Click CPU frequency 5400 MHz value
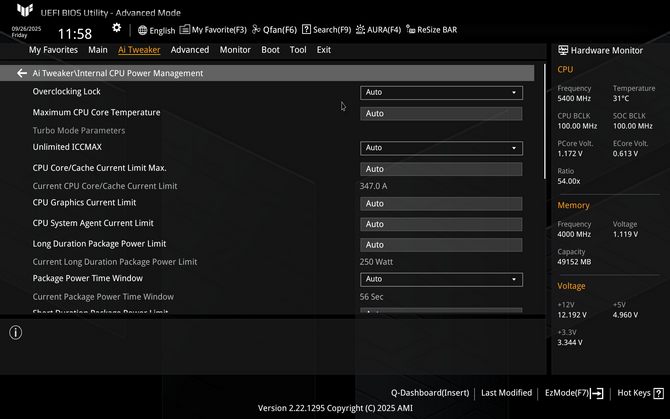 574,99
